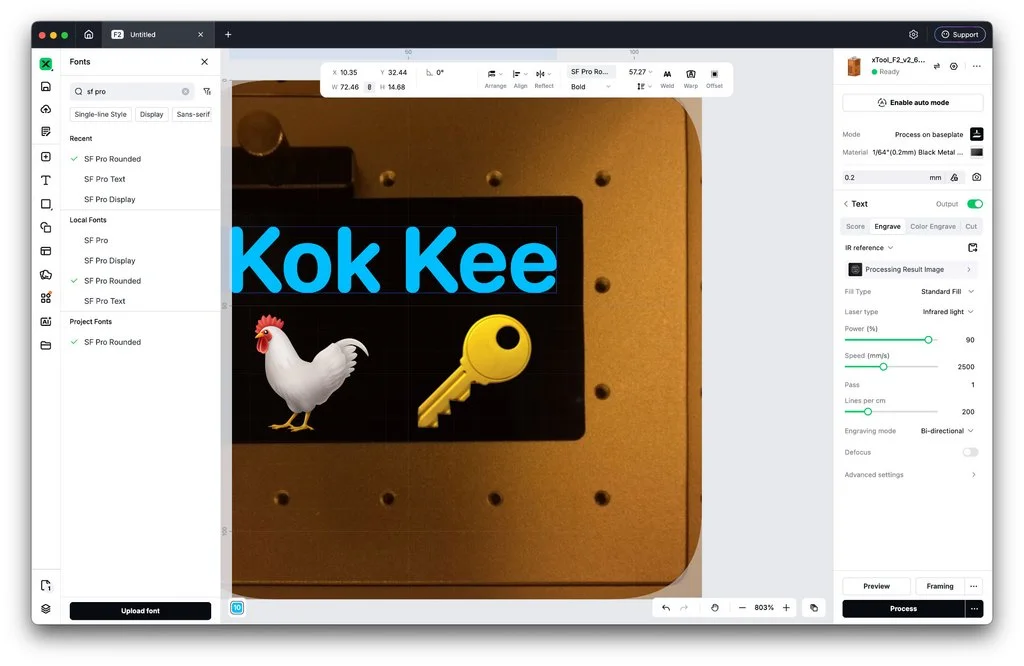Expand the IR reference dropdown
The image size is (1024, 666).
(869, 247)
